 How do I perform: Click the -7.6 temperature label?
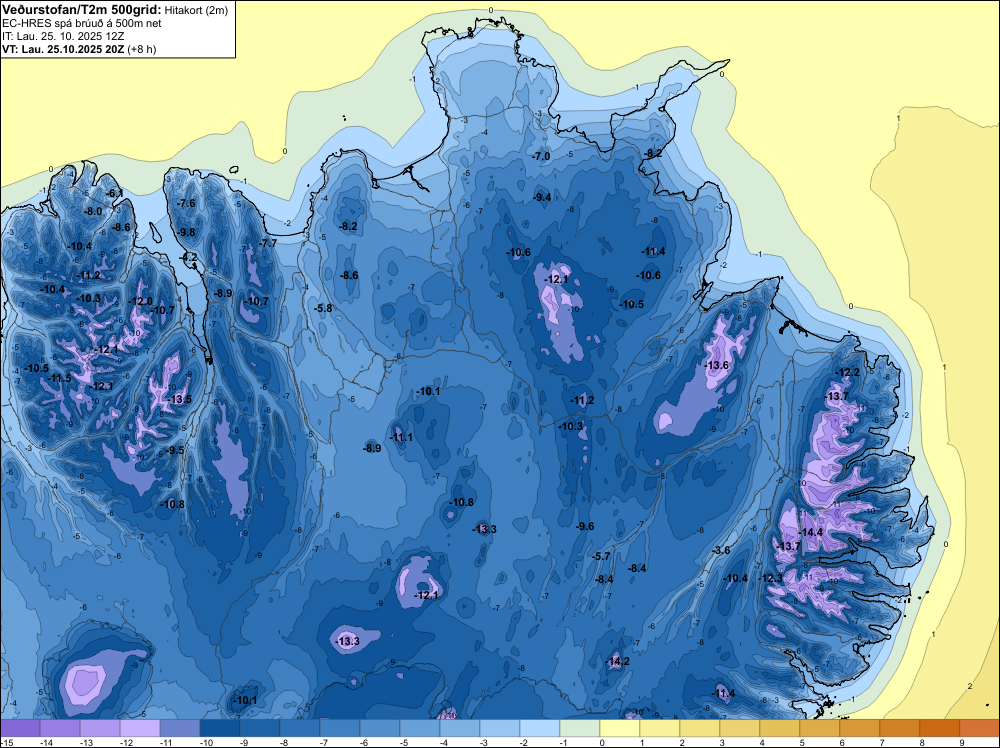point(186,203)
